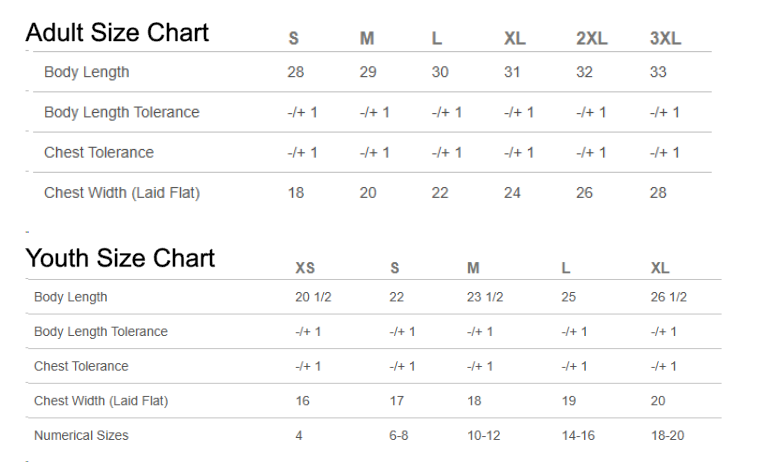Click youth Chest Tolerance row label
This screenshot has height=462, width=760.
pyautogui.click(x=81, y=366)
